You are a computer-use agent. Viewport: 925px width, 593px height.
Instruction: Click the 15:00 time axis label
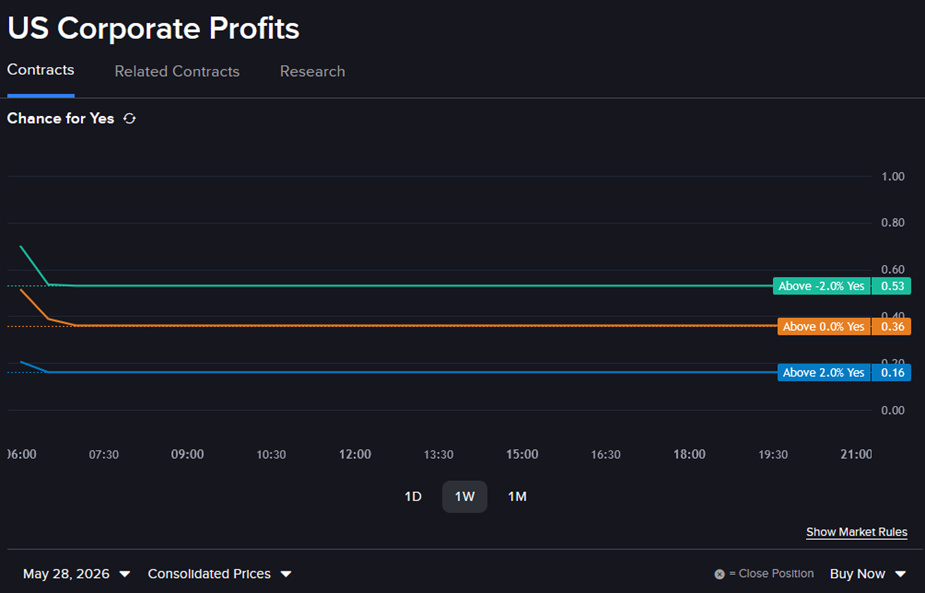[522, 454]
